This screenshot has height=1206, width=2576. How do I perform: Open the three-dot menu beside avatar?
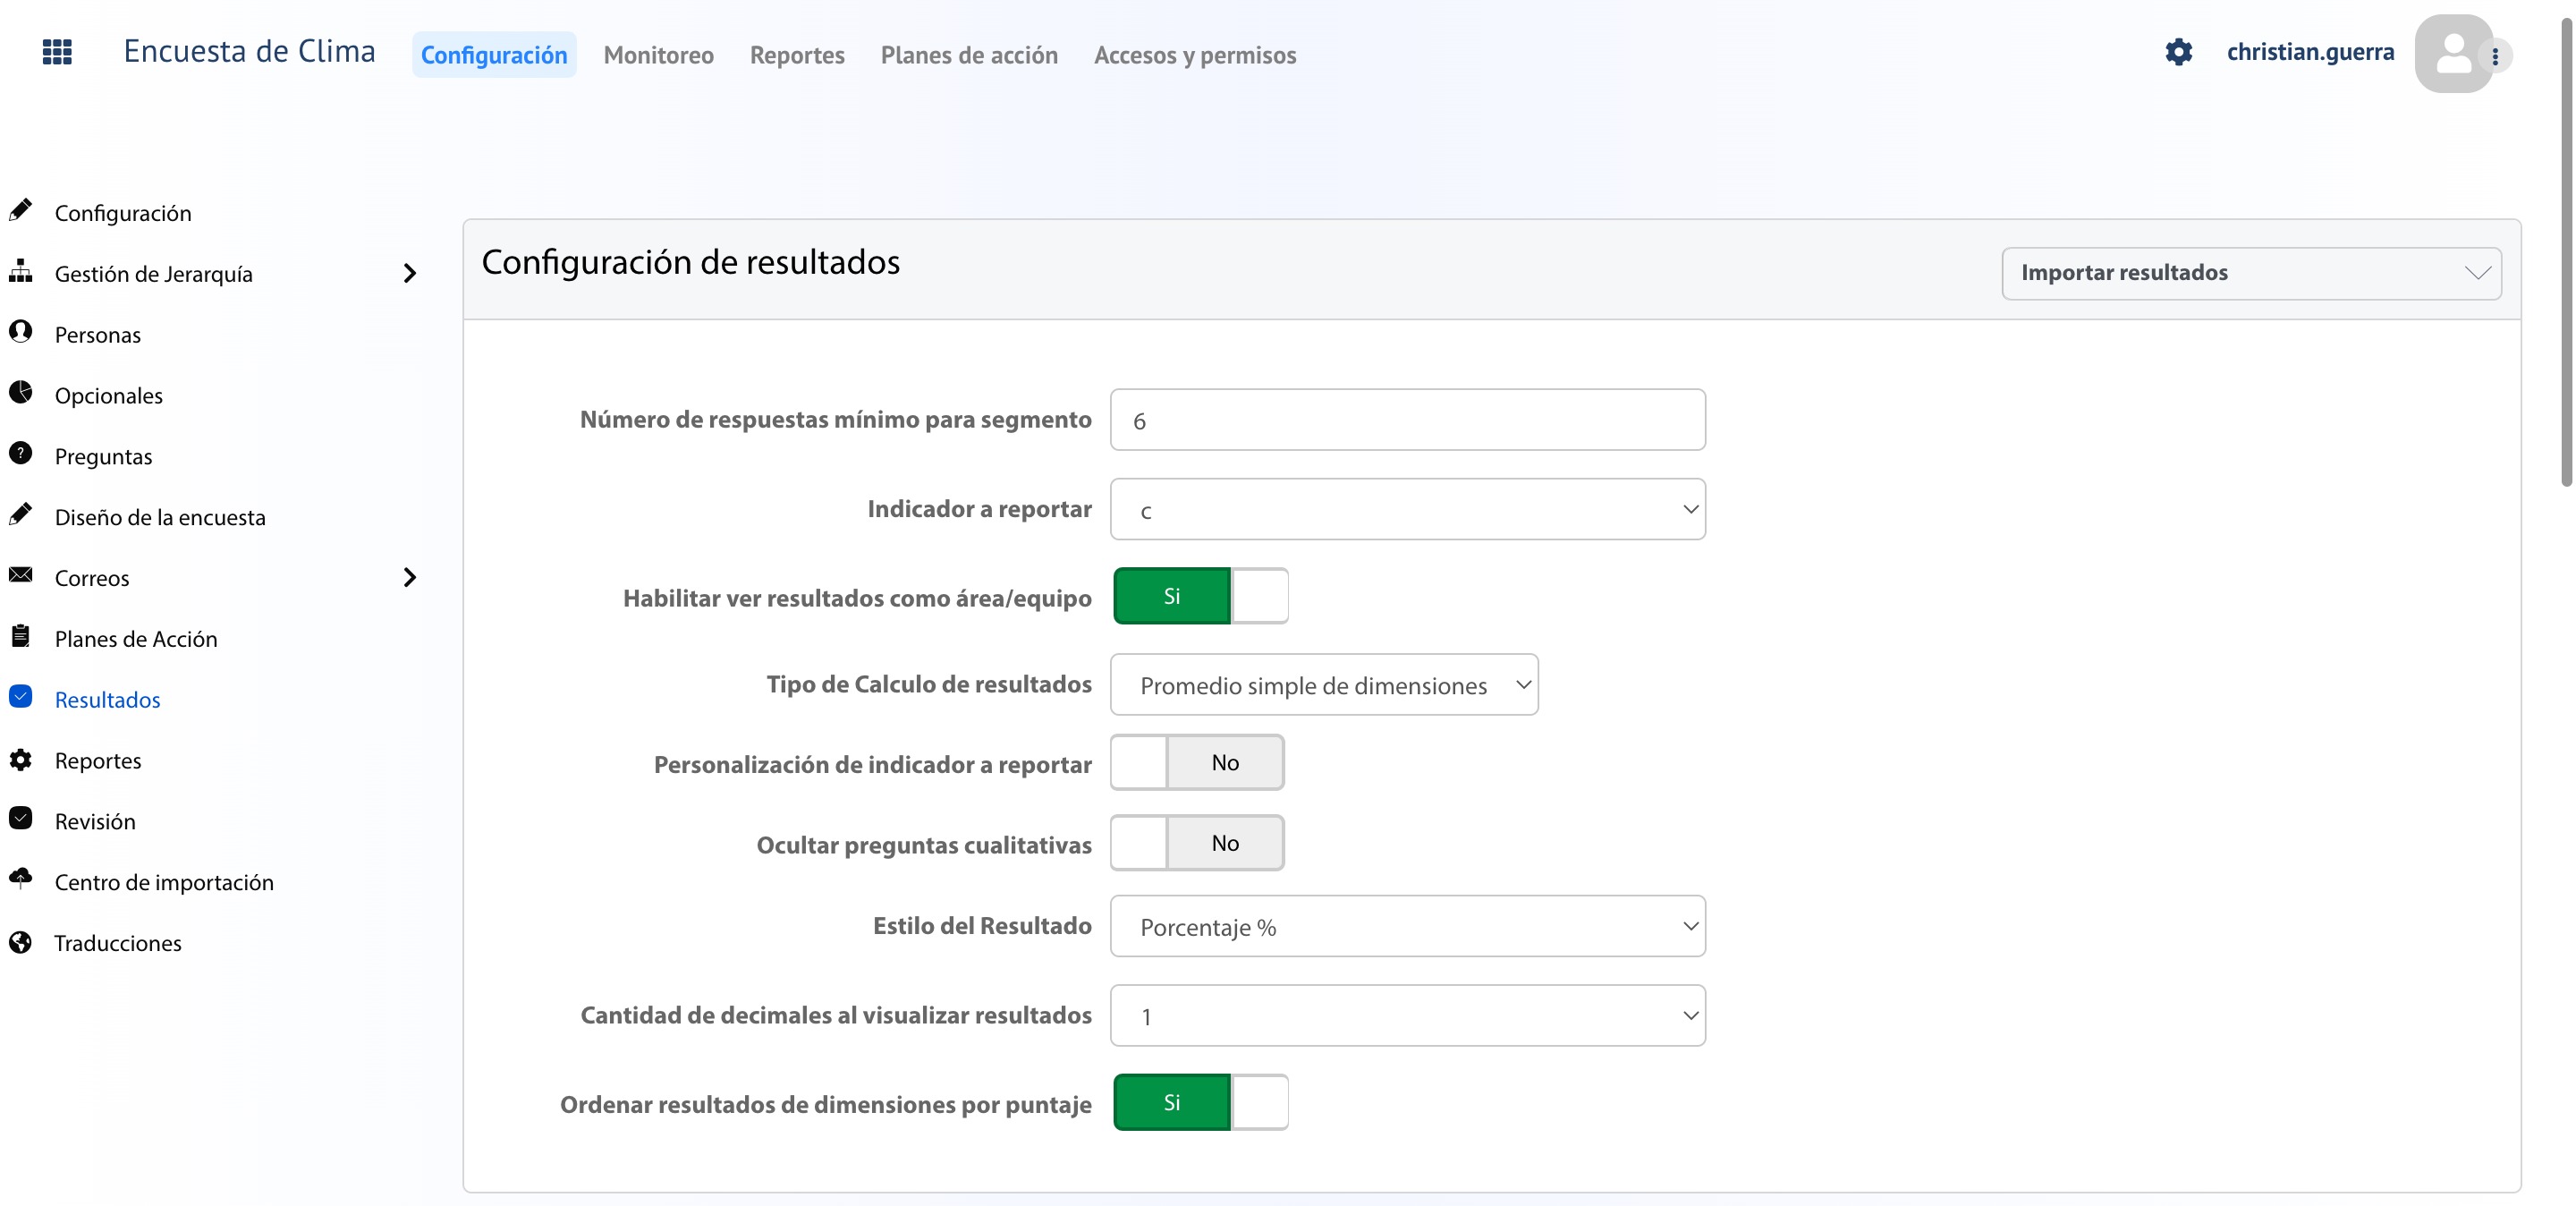2496,56
